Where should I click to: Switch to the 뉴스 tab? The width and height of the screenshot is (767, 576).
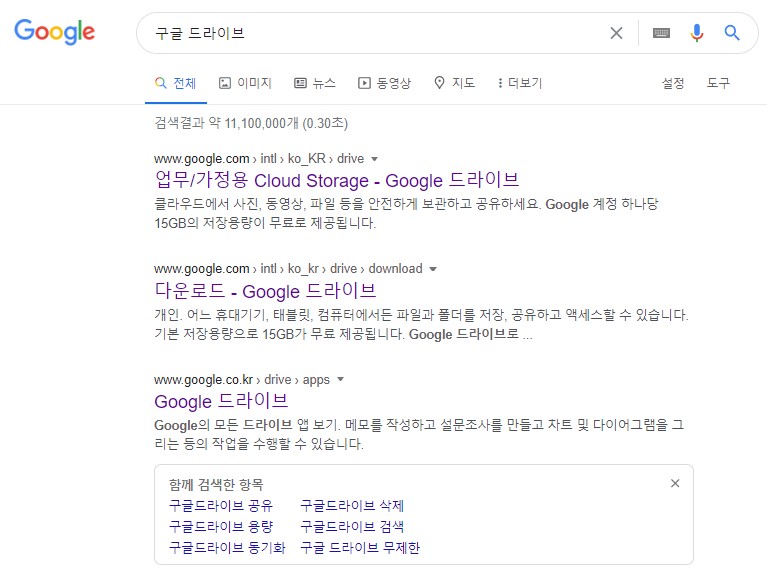(x=315, y=83)
